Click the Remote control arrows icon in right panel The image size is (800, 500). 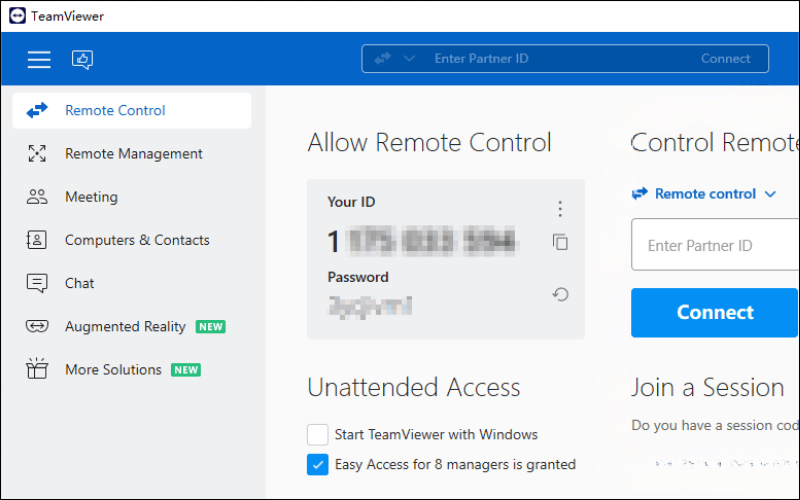(x=640, y=193)
